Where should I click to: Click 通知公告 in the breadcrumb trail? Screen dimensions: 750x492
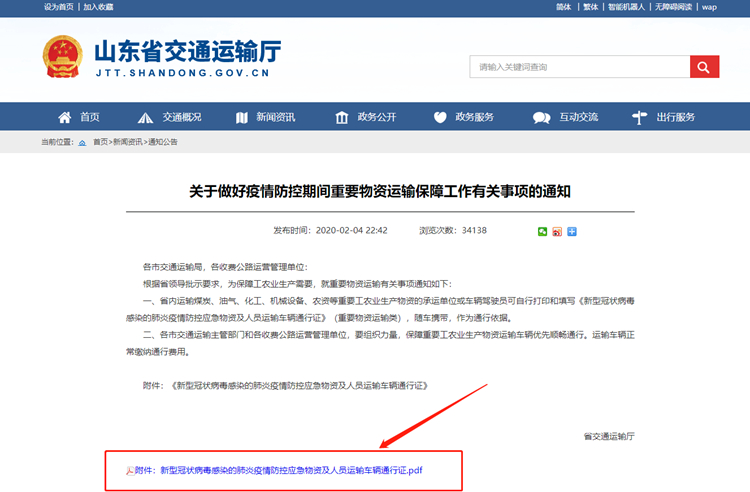click(163, 142)
